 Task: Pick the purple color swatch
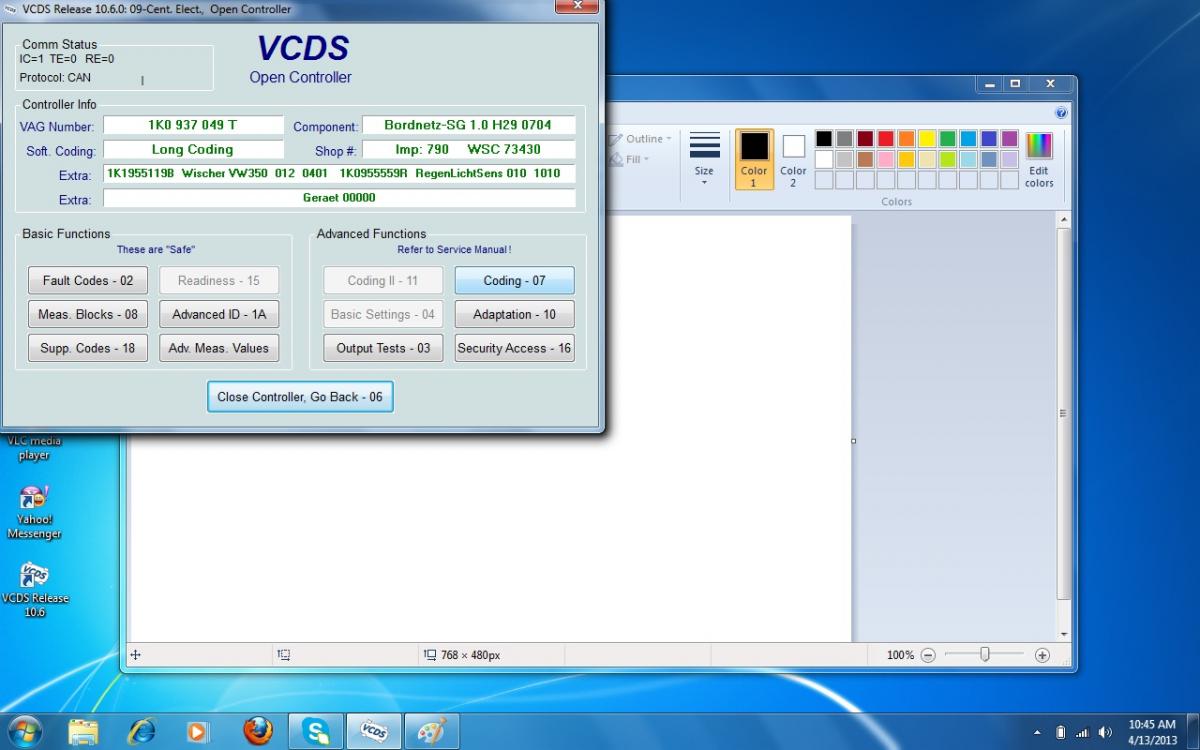click(1010, 139)
